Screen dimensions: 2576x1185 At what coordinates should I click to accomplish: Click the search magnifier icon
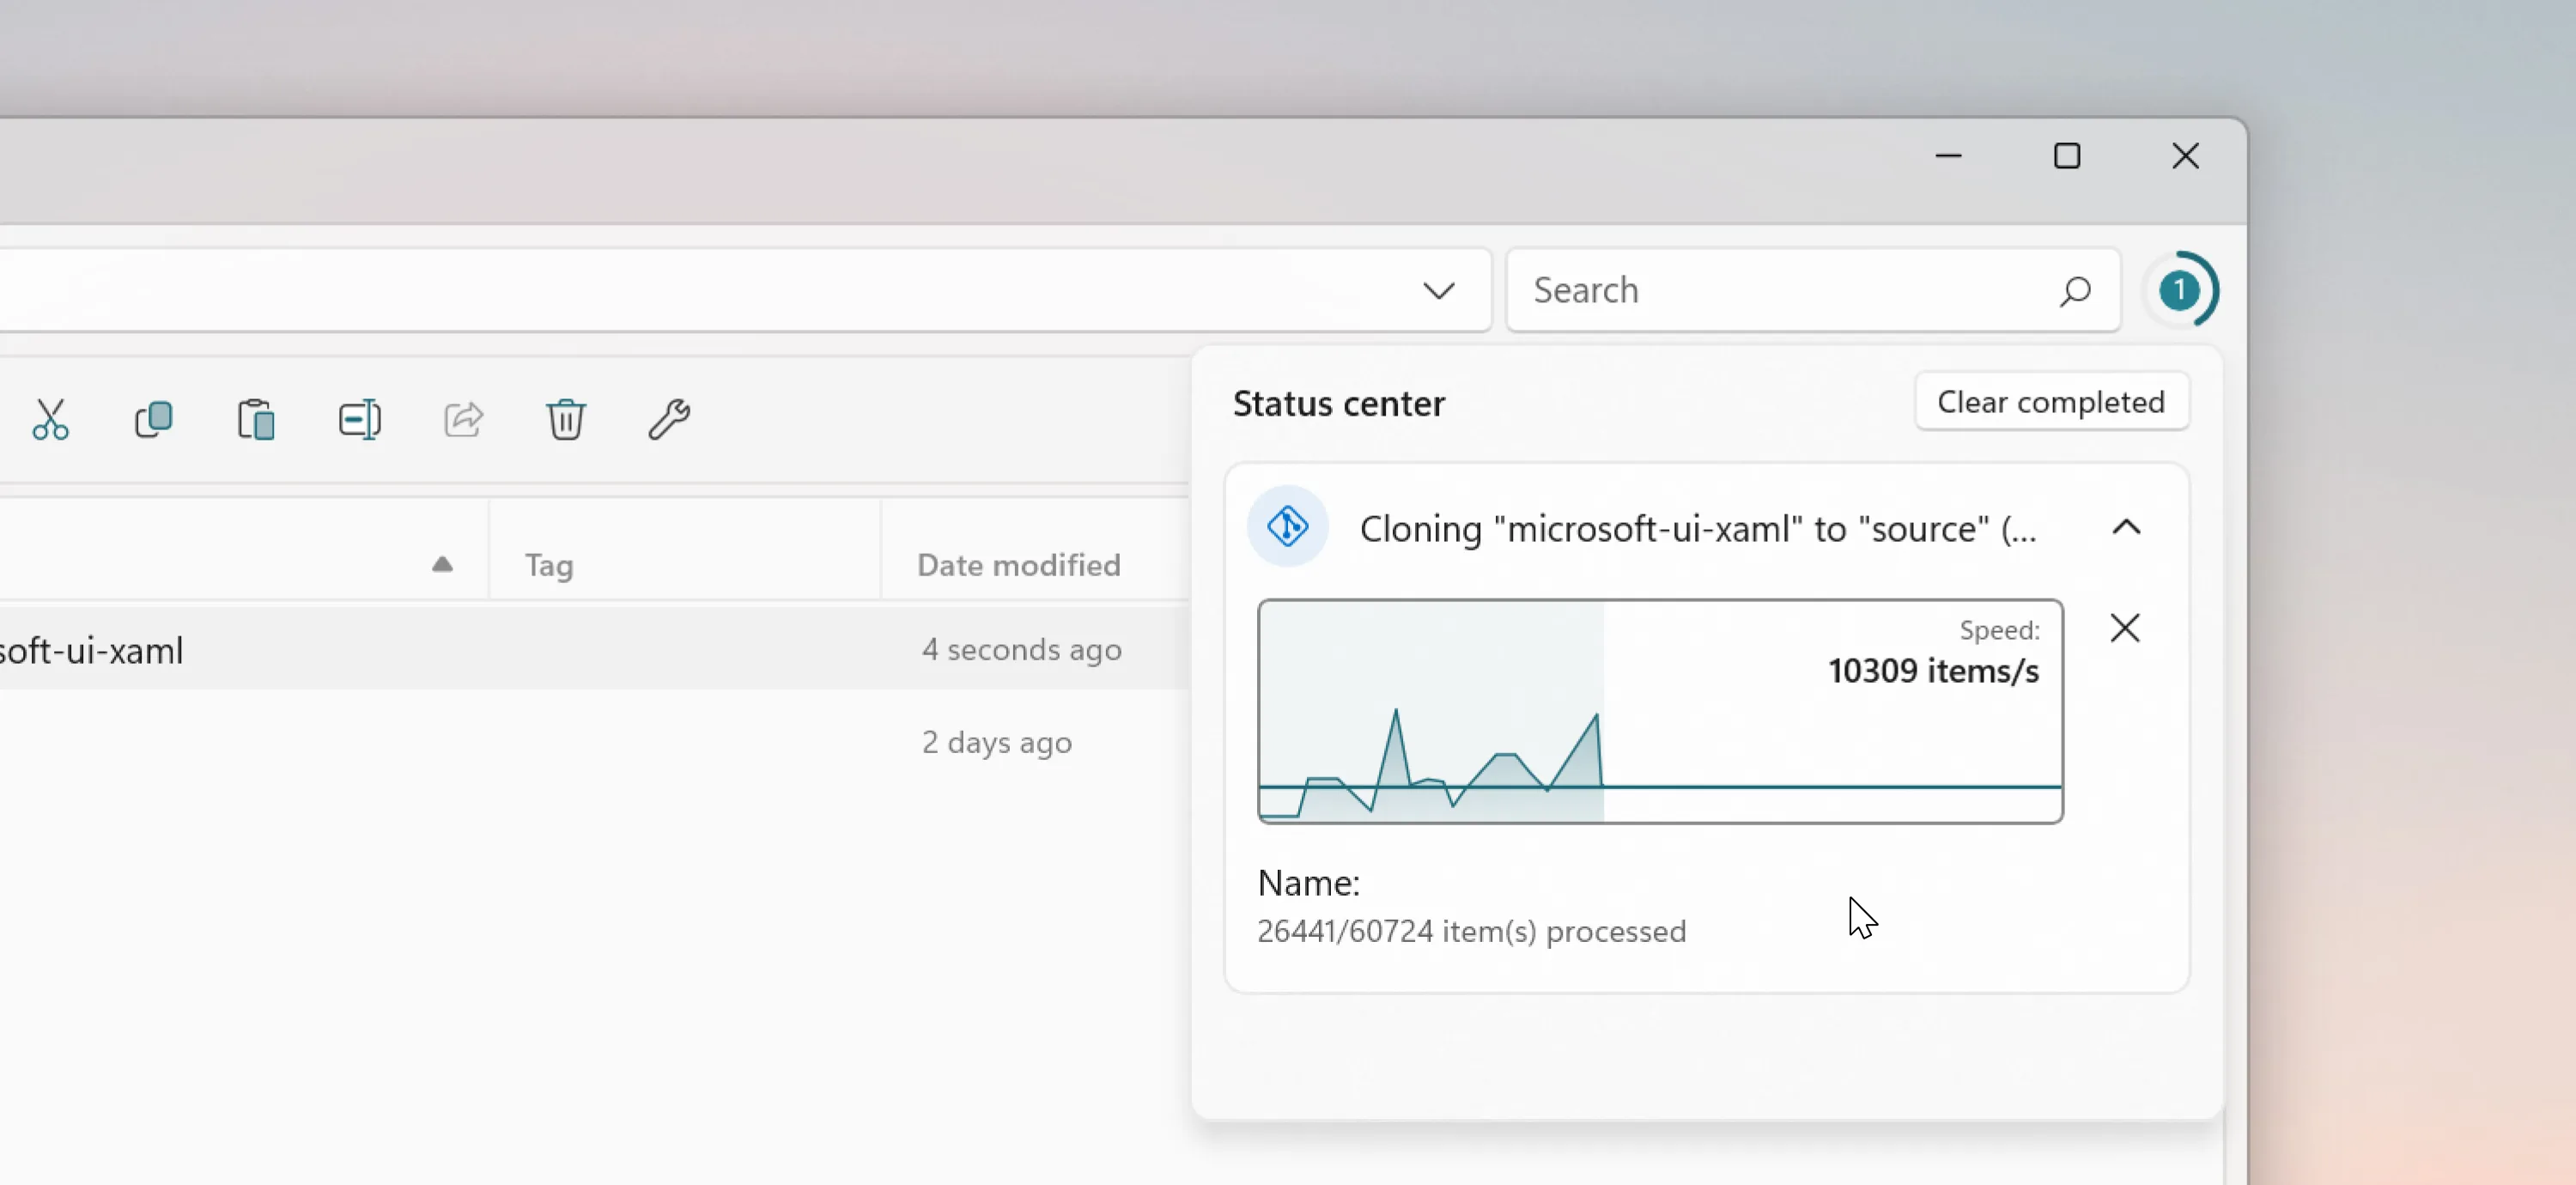[2075, 291]
